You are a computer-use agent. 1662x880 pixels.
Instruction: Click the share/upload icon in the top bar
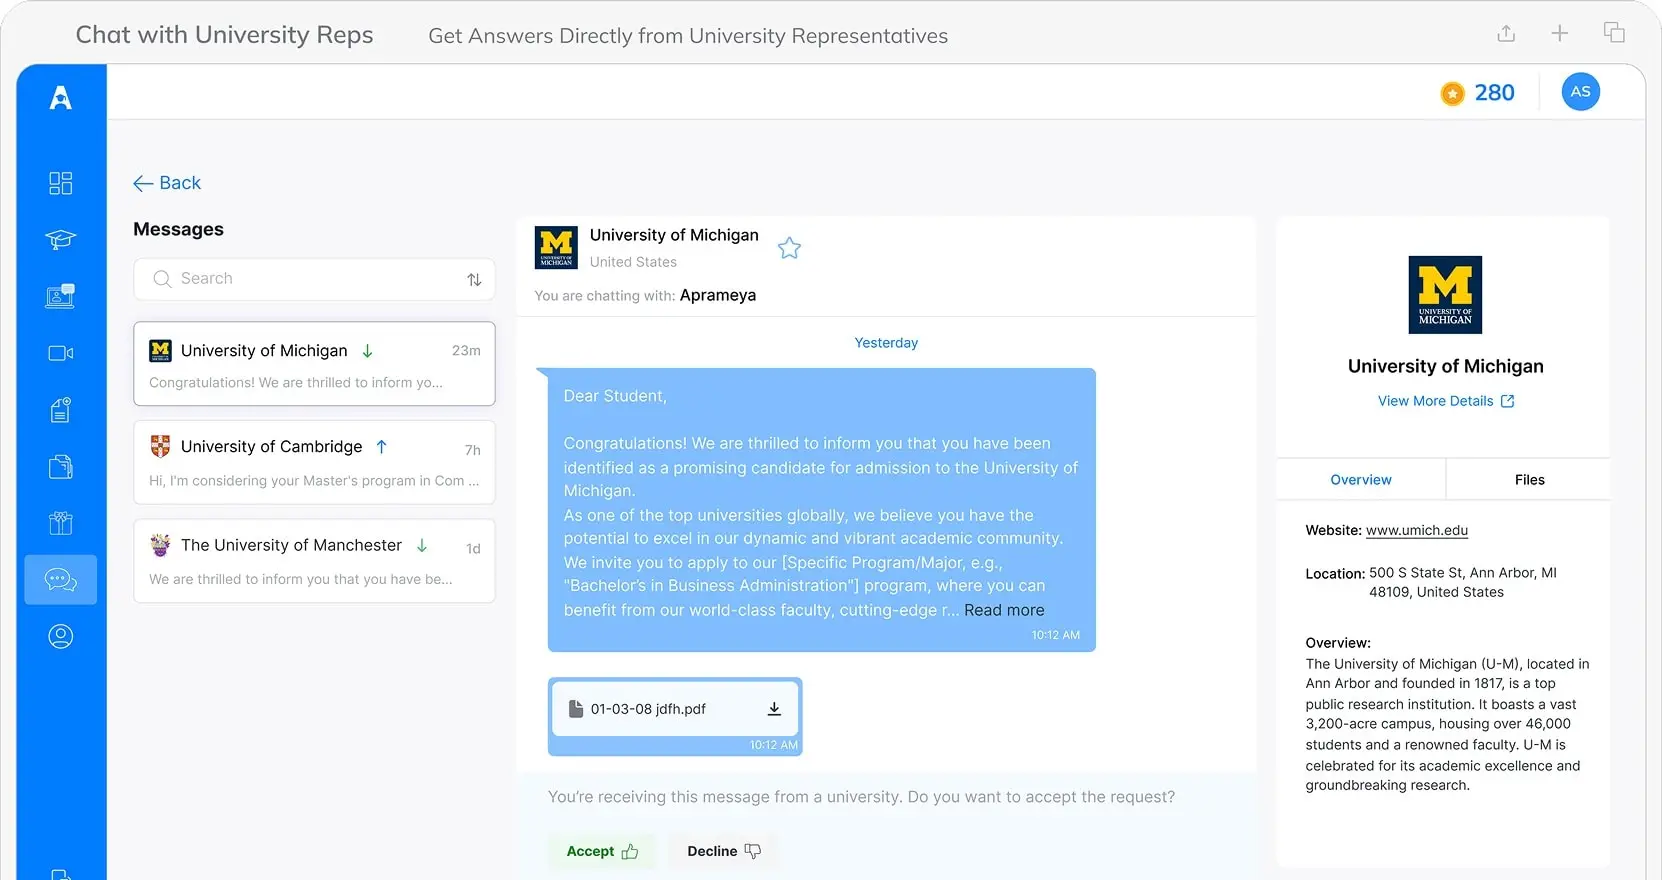coord(1506,33)
